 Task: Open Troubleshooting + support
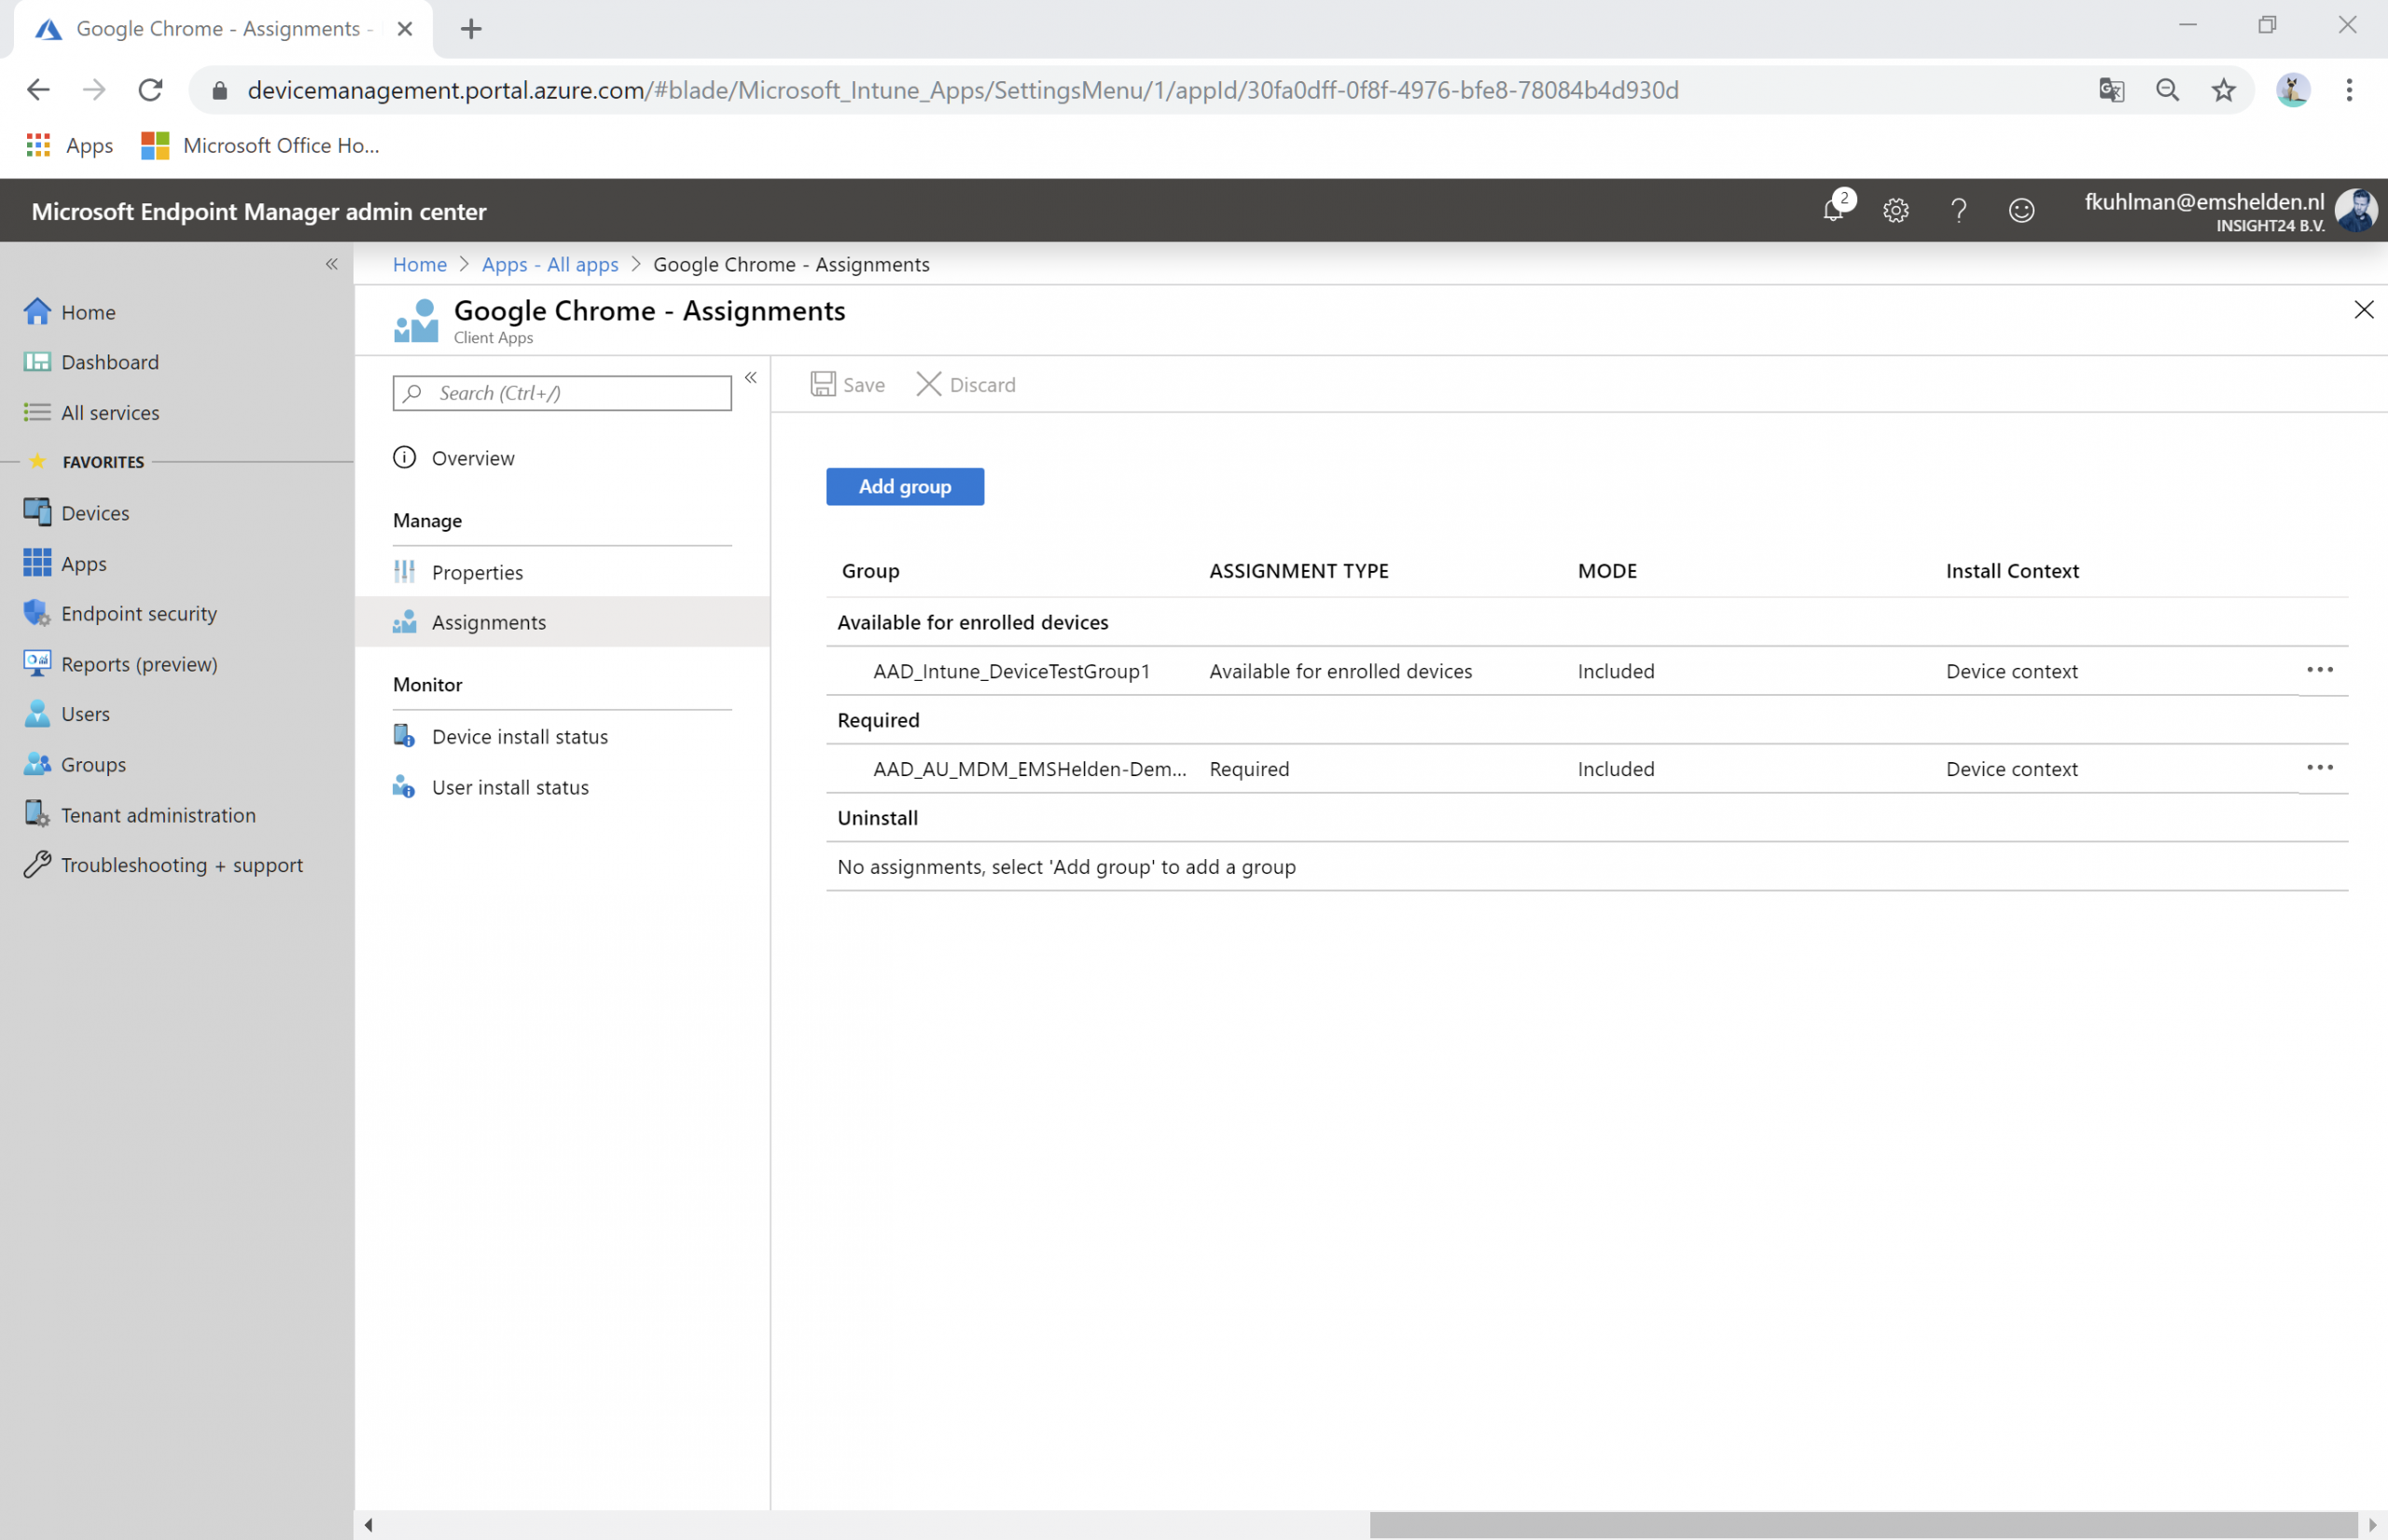click(x=181, y=865)
